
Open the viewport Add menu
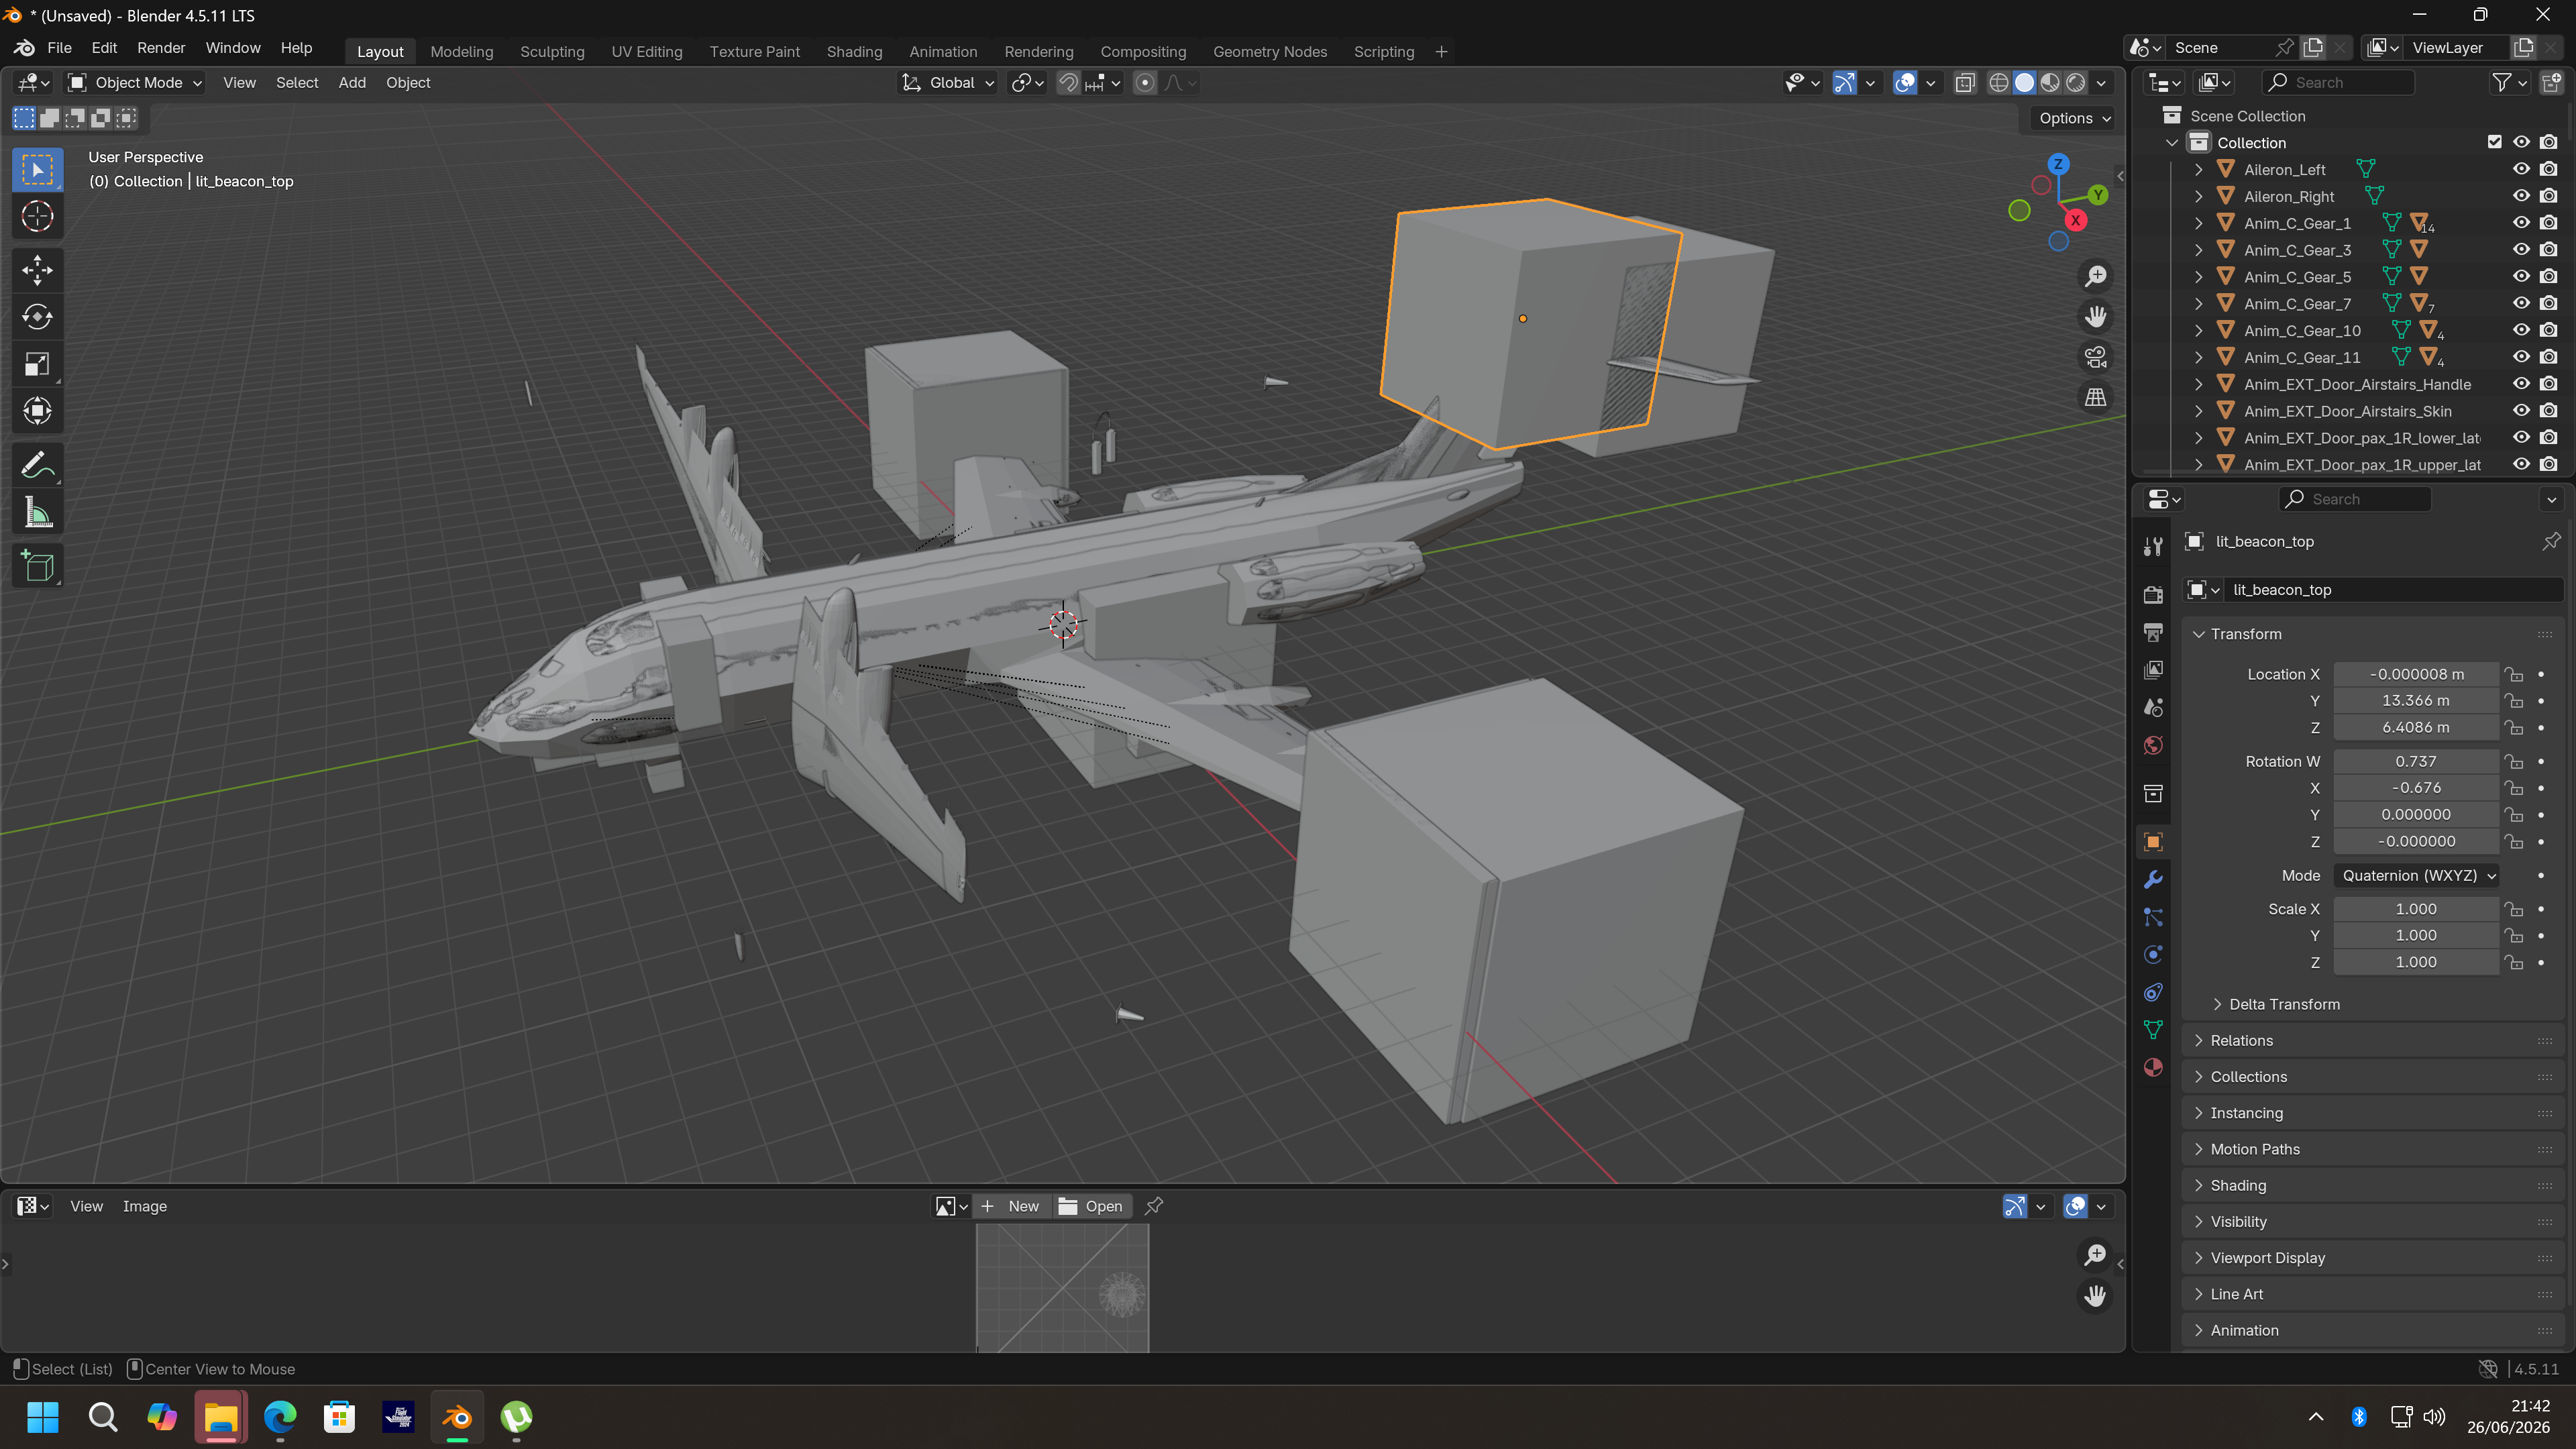point(352,83)
